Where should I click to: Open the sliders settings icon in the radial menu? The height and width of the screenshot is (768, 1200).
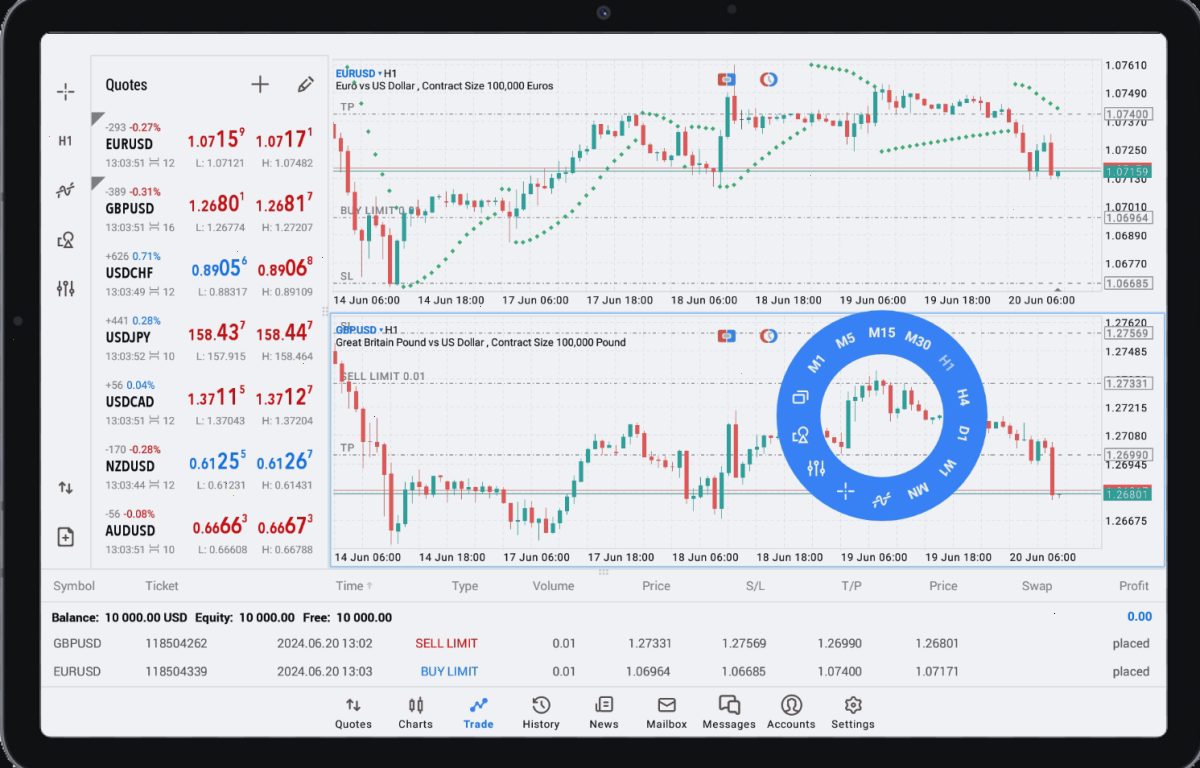[816, 468]
